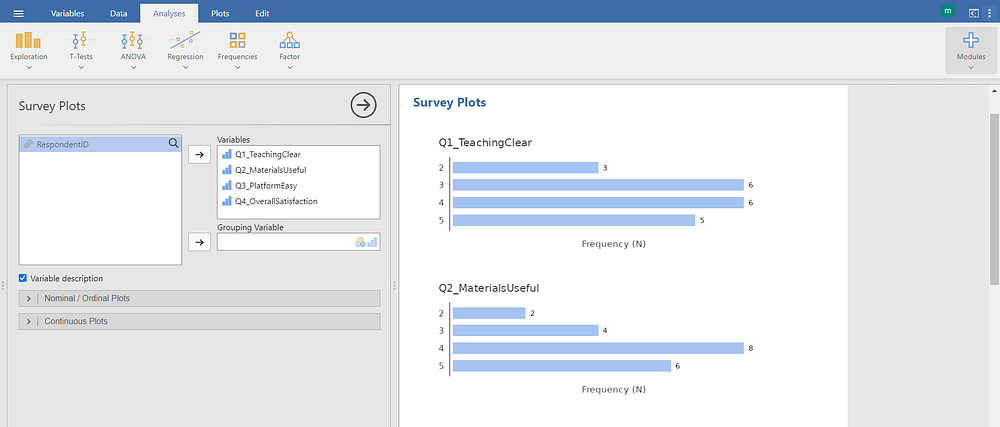This screenshot has width=1000, height=427.
Task: Open the hamburger main menu
Action: (x=18, y=13)
